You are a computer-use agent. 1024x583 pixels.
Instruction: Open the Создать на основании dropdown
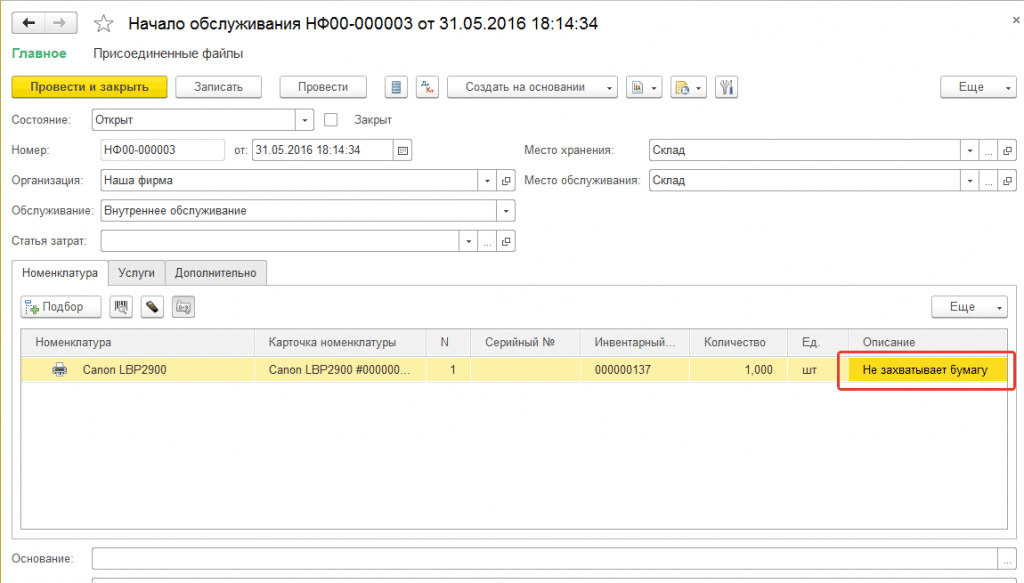click(532, 87)
